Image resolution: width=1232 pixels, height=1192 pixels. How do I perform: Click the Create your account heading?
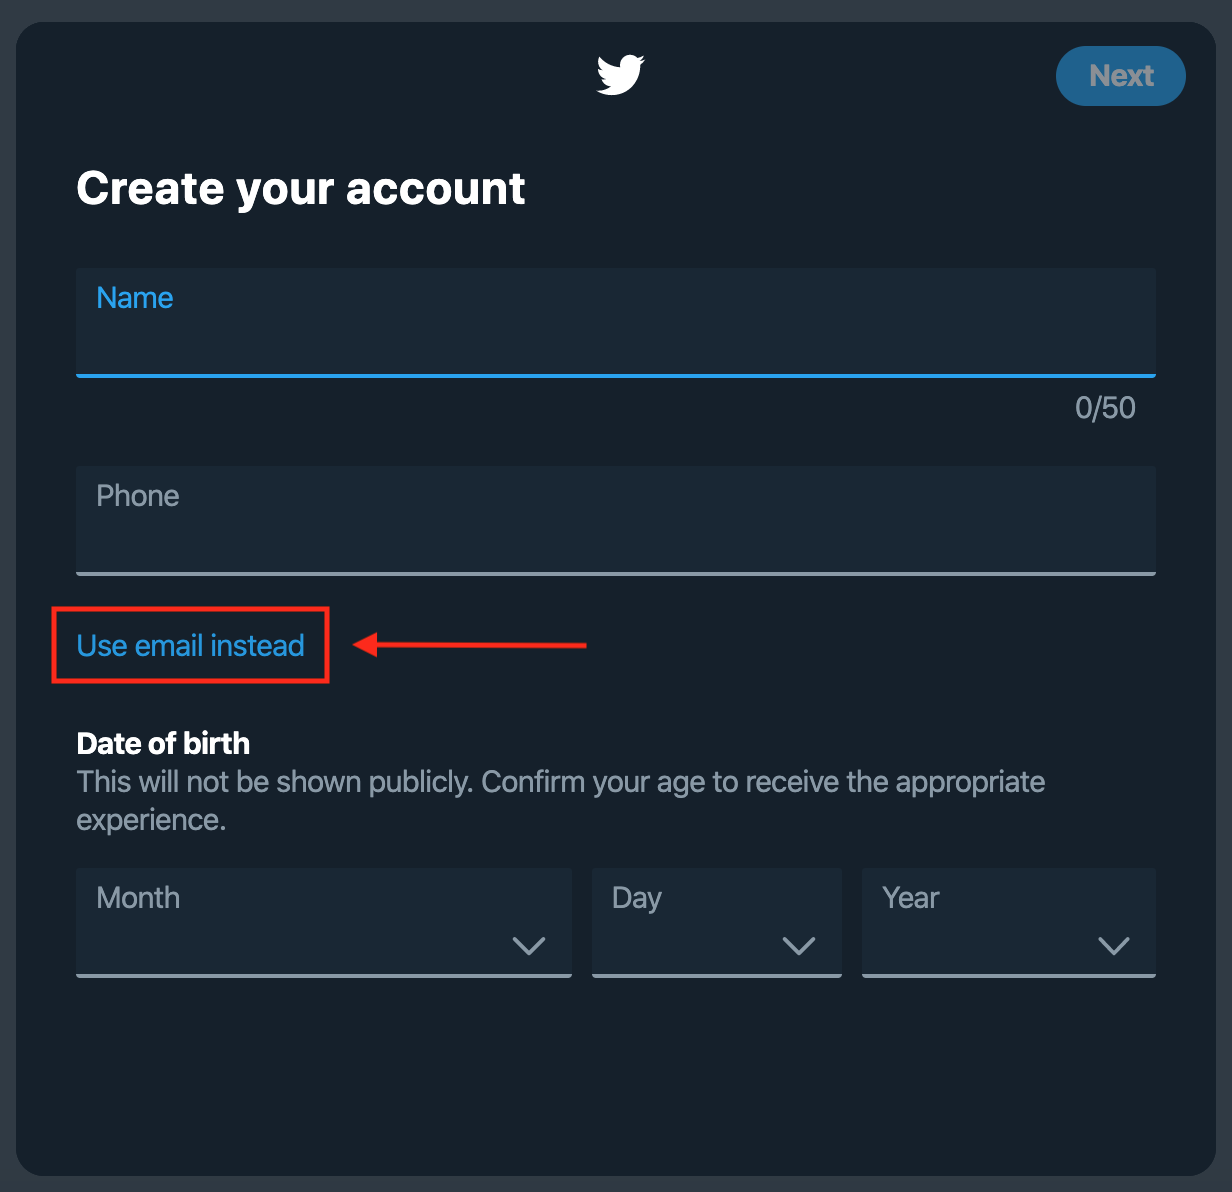(301, 188)
